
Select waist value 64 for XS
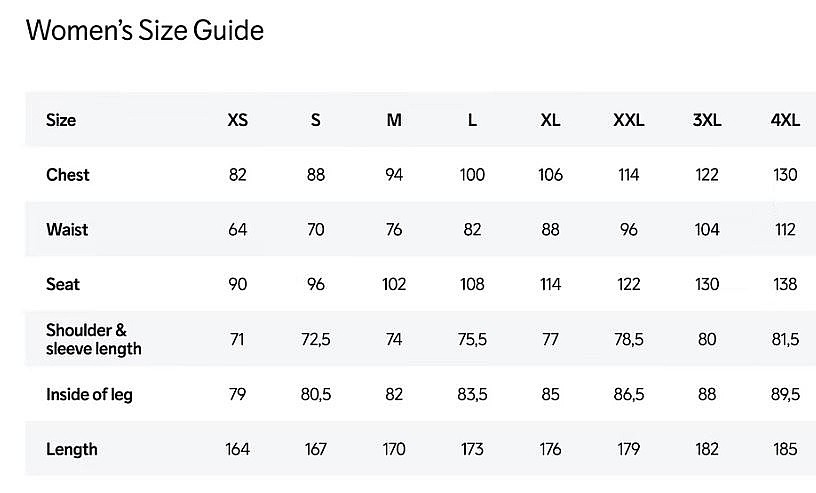237,230
